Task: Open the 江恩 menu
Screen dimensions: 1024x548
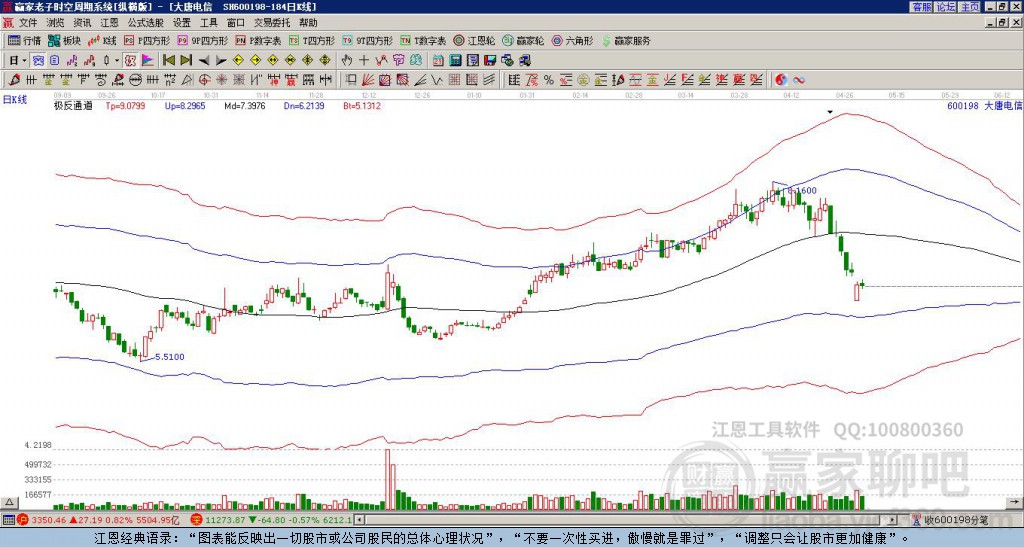Action: coord(110,23)
